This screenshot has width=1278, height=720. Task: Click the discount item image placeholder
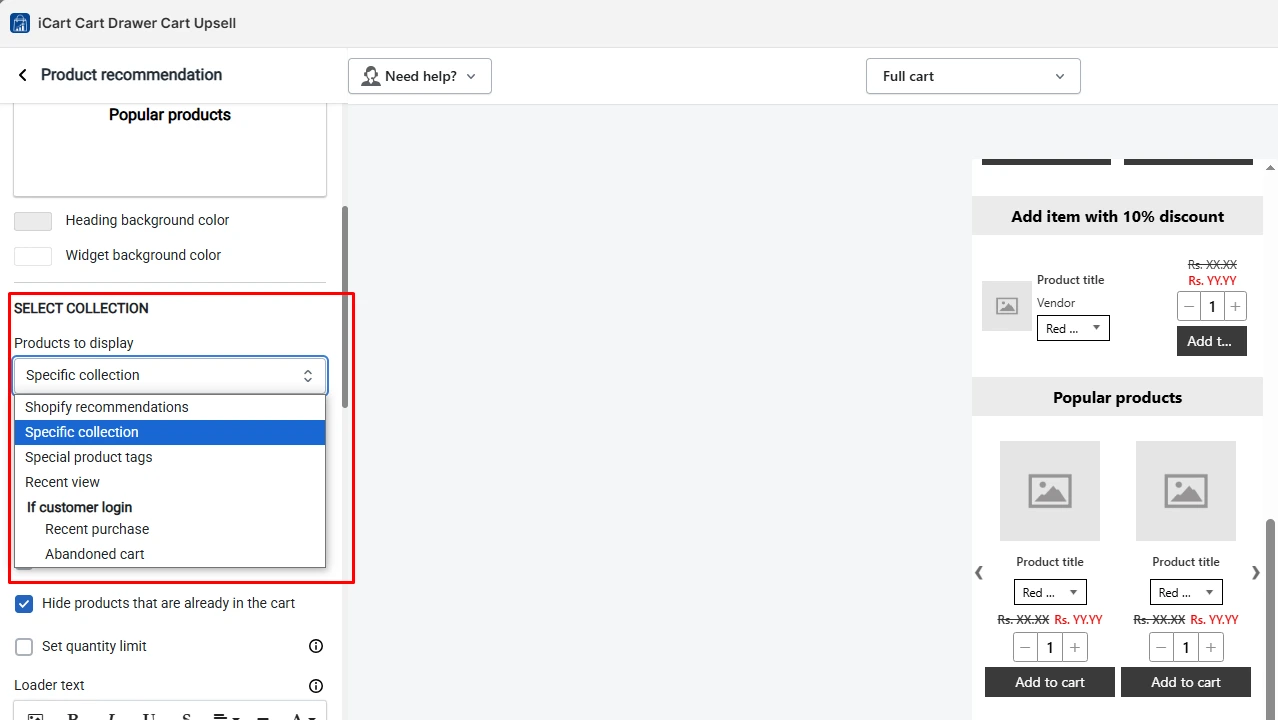pos(1007,306)
